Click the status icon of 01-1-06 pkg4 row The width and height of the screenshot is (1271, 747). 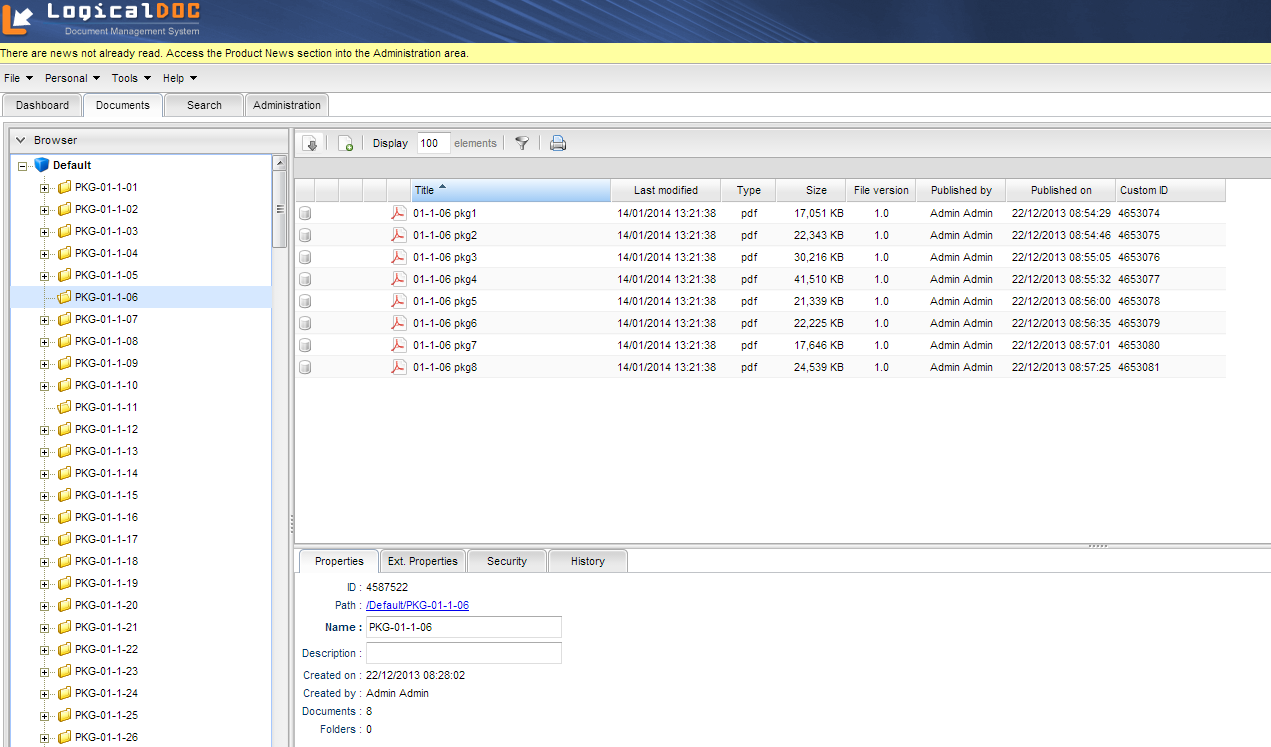click(x=305, y=279)
